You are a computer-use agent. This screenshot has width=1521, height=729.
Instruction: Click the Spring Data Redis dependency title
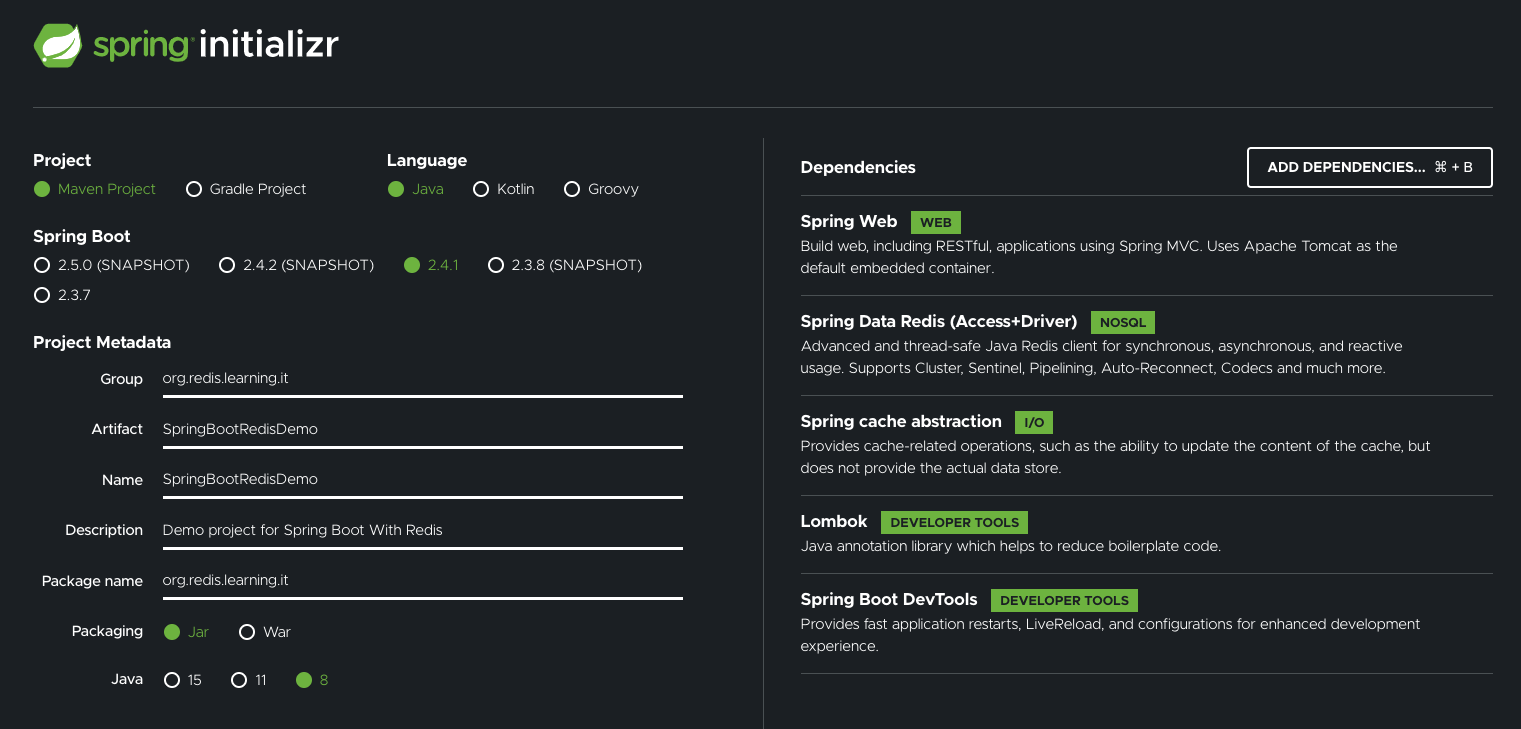point(939,321)
